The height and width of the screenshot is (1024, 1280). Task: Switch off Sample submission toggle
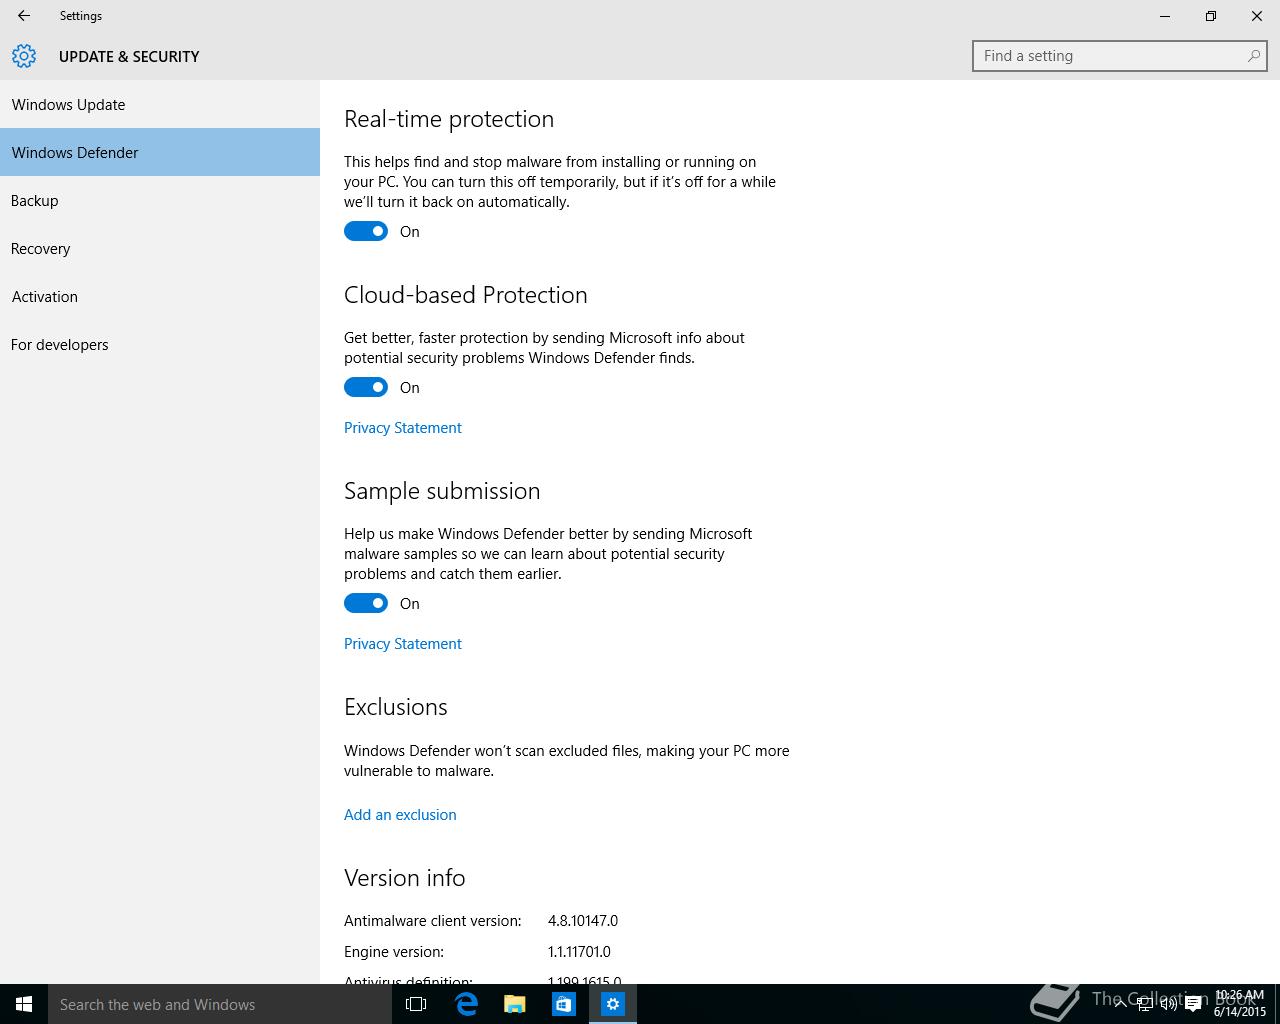pos(366,603)
